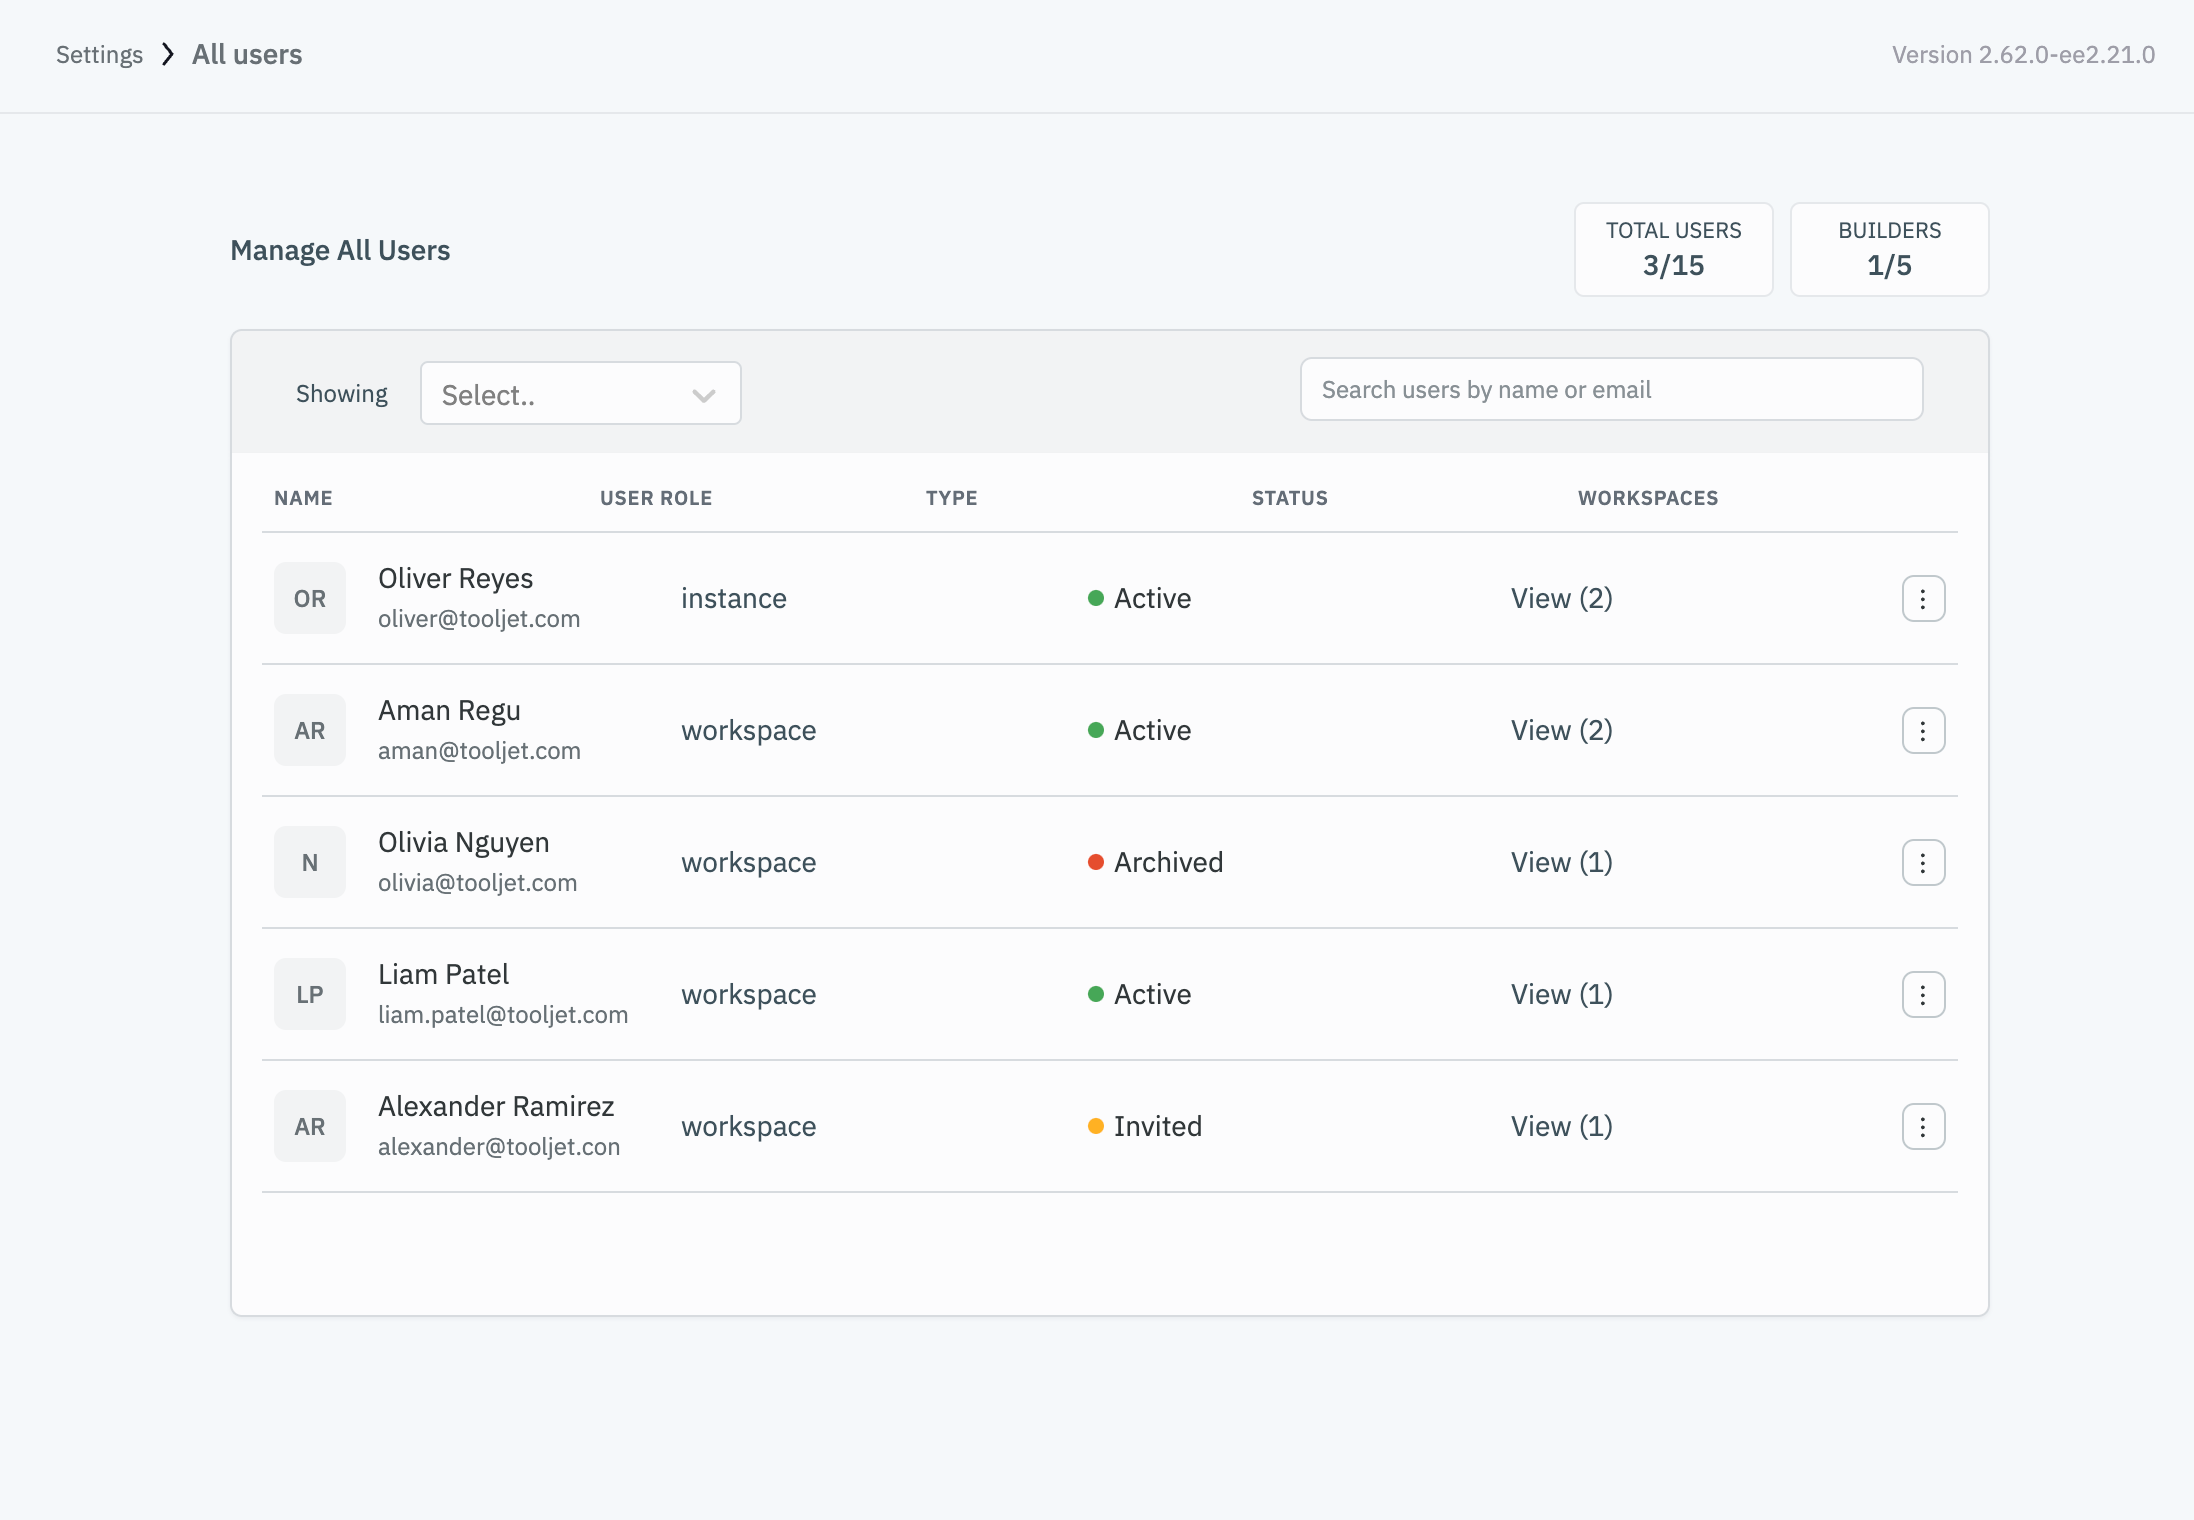View Aman Regu's two workspaces
This screenshot has width=2194, height=1520.
pyautogui.click(x=1561, y=730)
